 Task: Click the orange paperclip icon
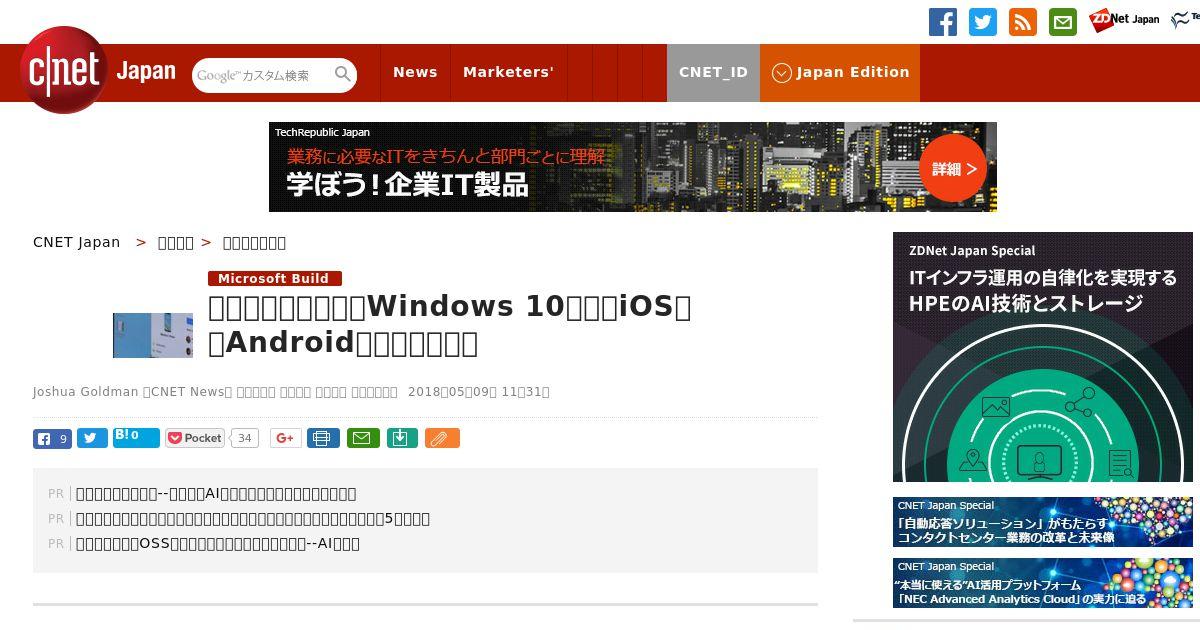coord(442,438)
